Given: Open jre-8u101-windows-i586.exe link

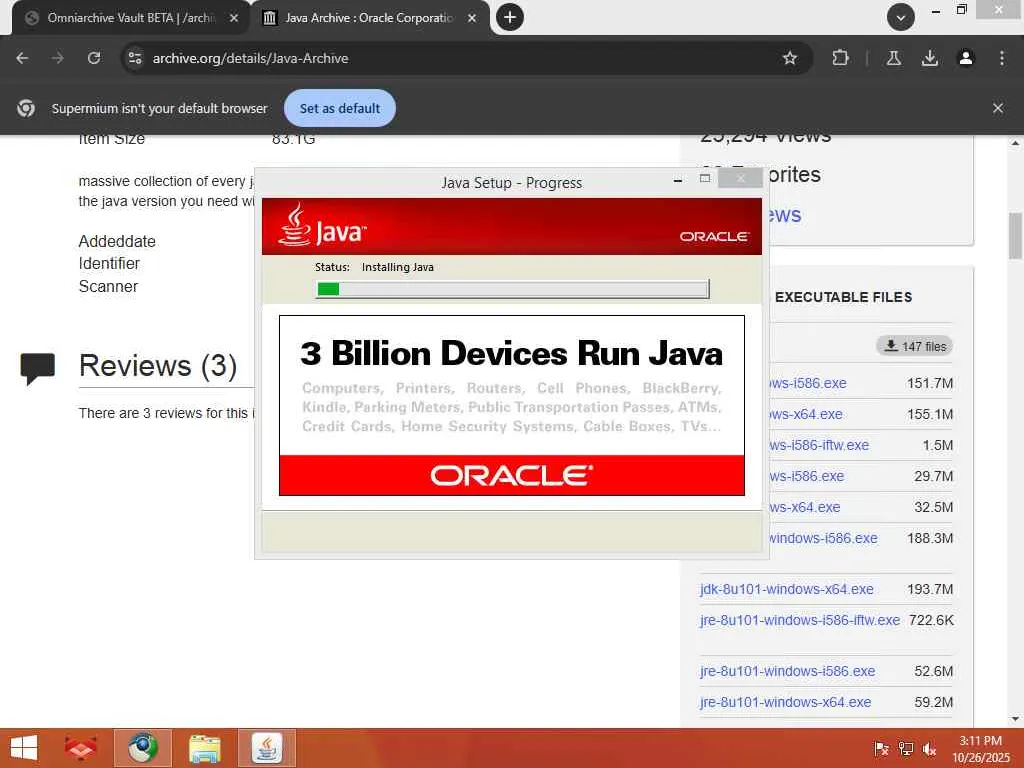Looking at the screenshot, I should [x=787, y=671].
